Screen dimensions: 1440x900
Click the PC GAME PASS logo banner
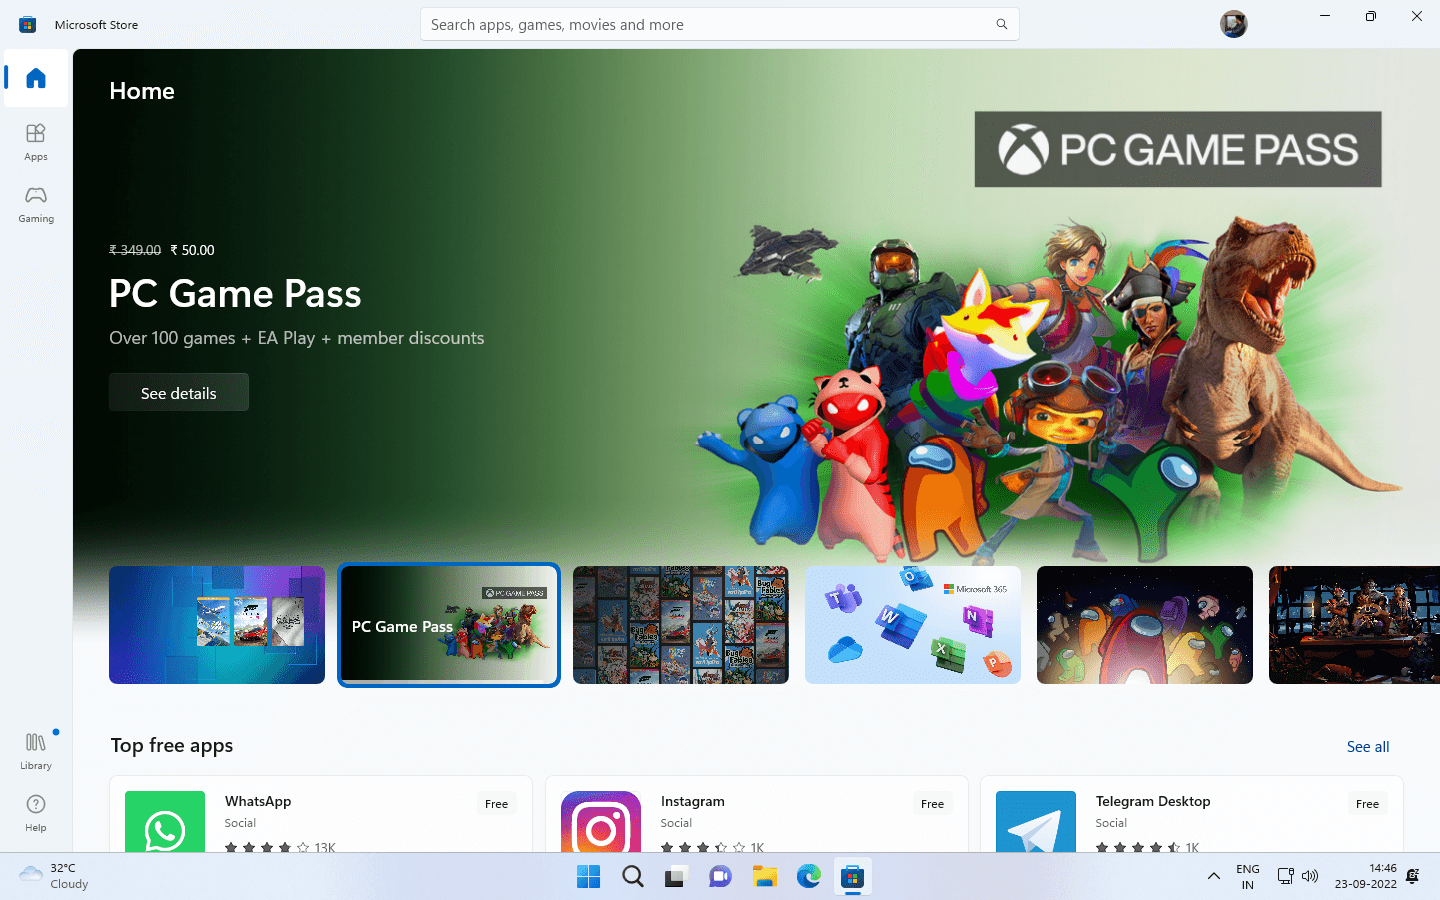1178,149
